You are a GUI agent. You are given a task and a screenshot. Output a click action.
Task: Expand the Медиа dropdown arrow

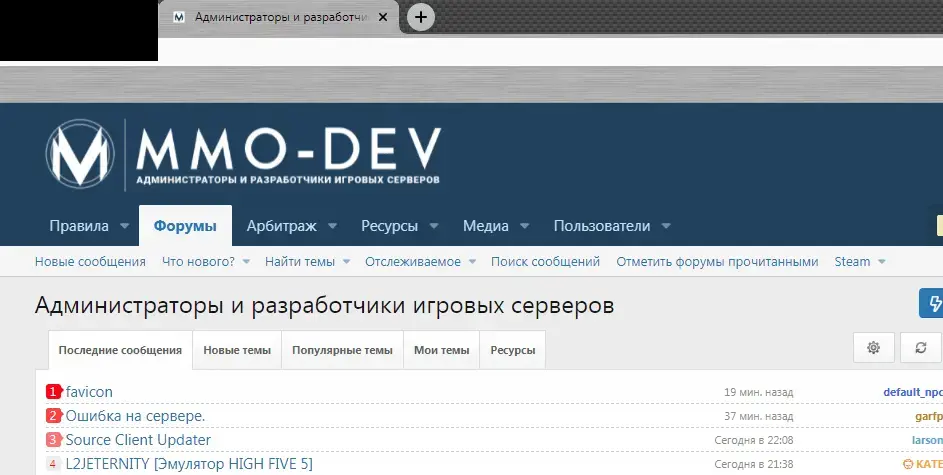click(x=524, y=226)
